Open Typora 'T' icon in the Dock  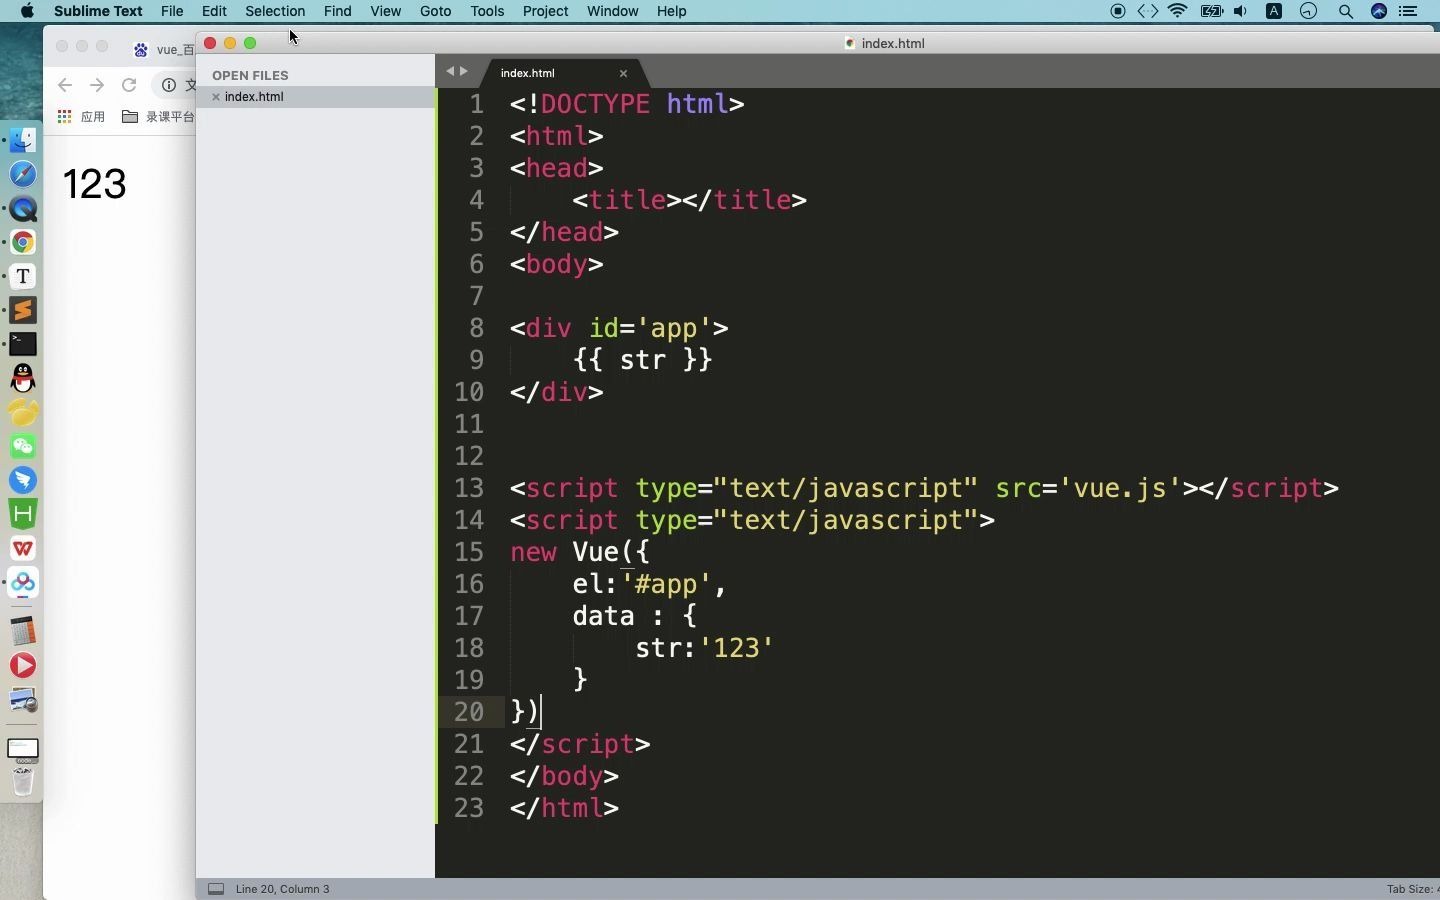[x=23, y=276]
